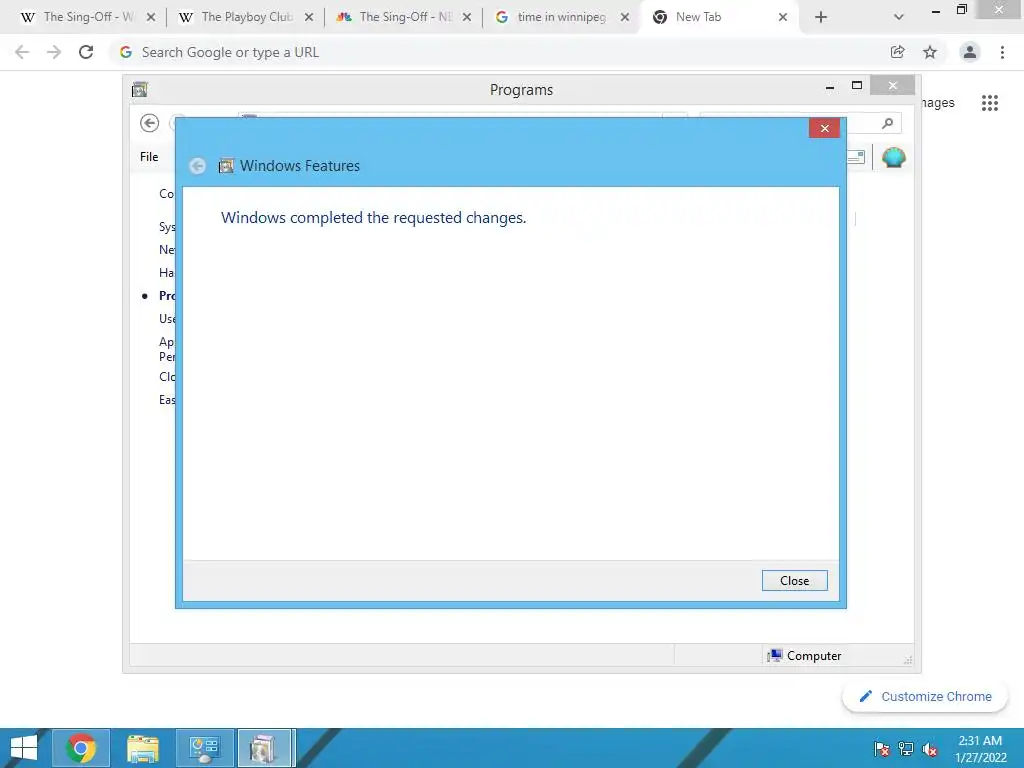This screenshot has height=768, width=1024.
Task: Close the time in winnipeg tab
Action: click(625, 18)
